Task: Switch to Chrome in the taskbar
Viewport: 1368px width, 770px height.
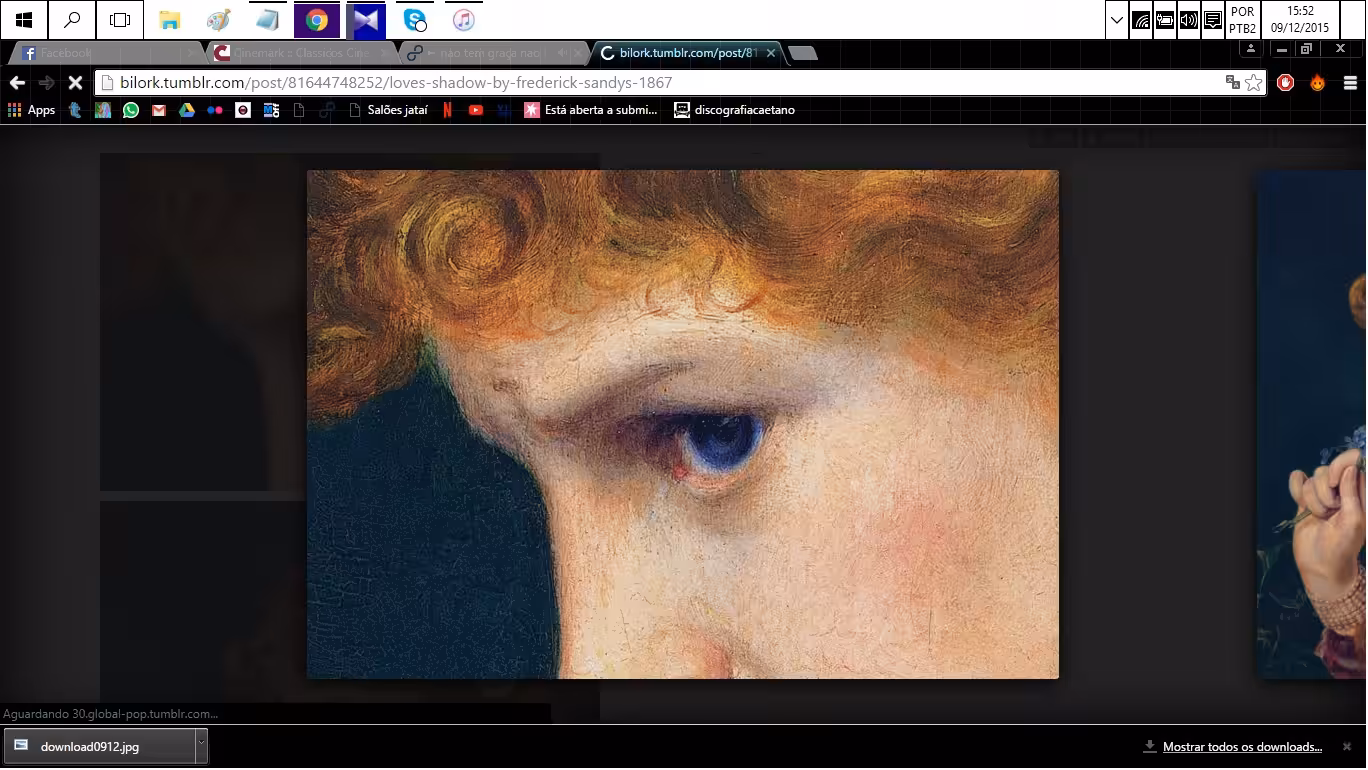Action: point(317,19)
